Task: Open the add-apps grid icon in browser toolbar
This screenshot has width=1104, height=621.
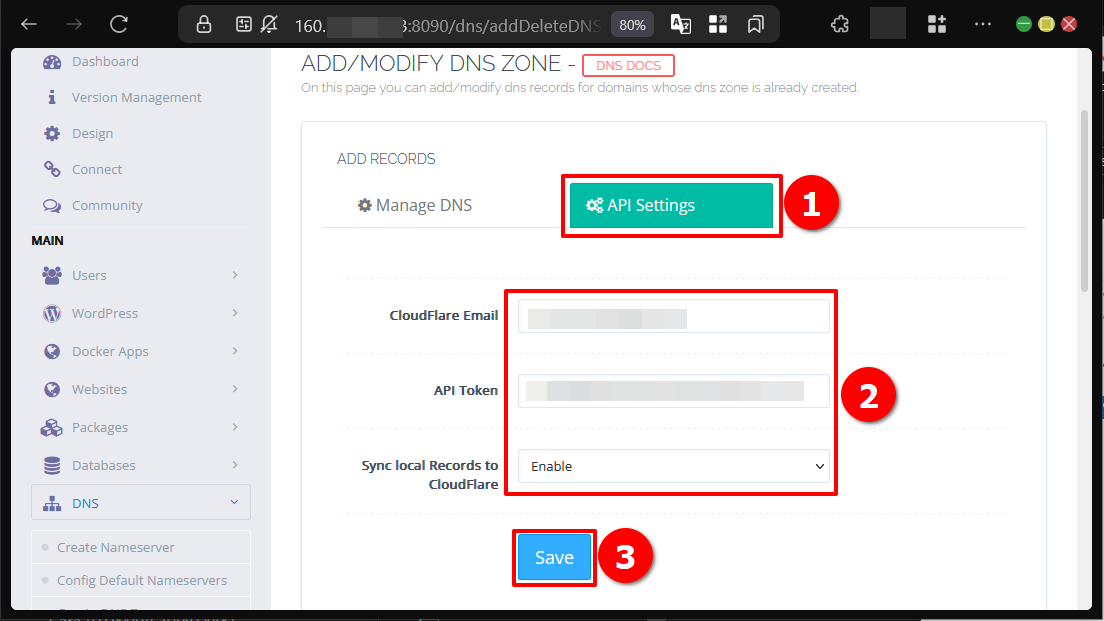Action: pos(936,25)
